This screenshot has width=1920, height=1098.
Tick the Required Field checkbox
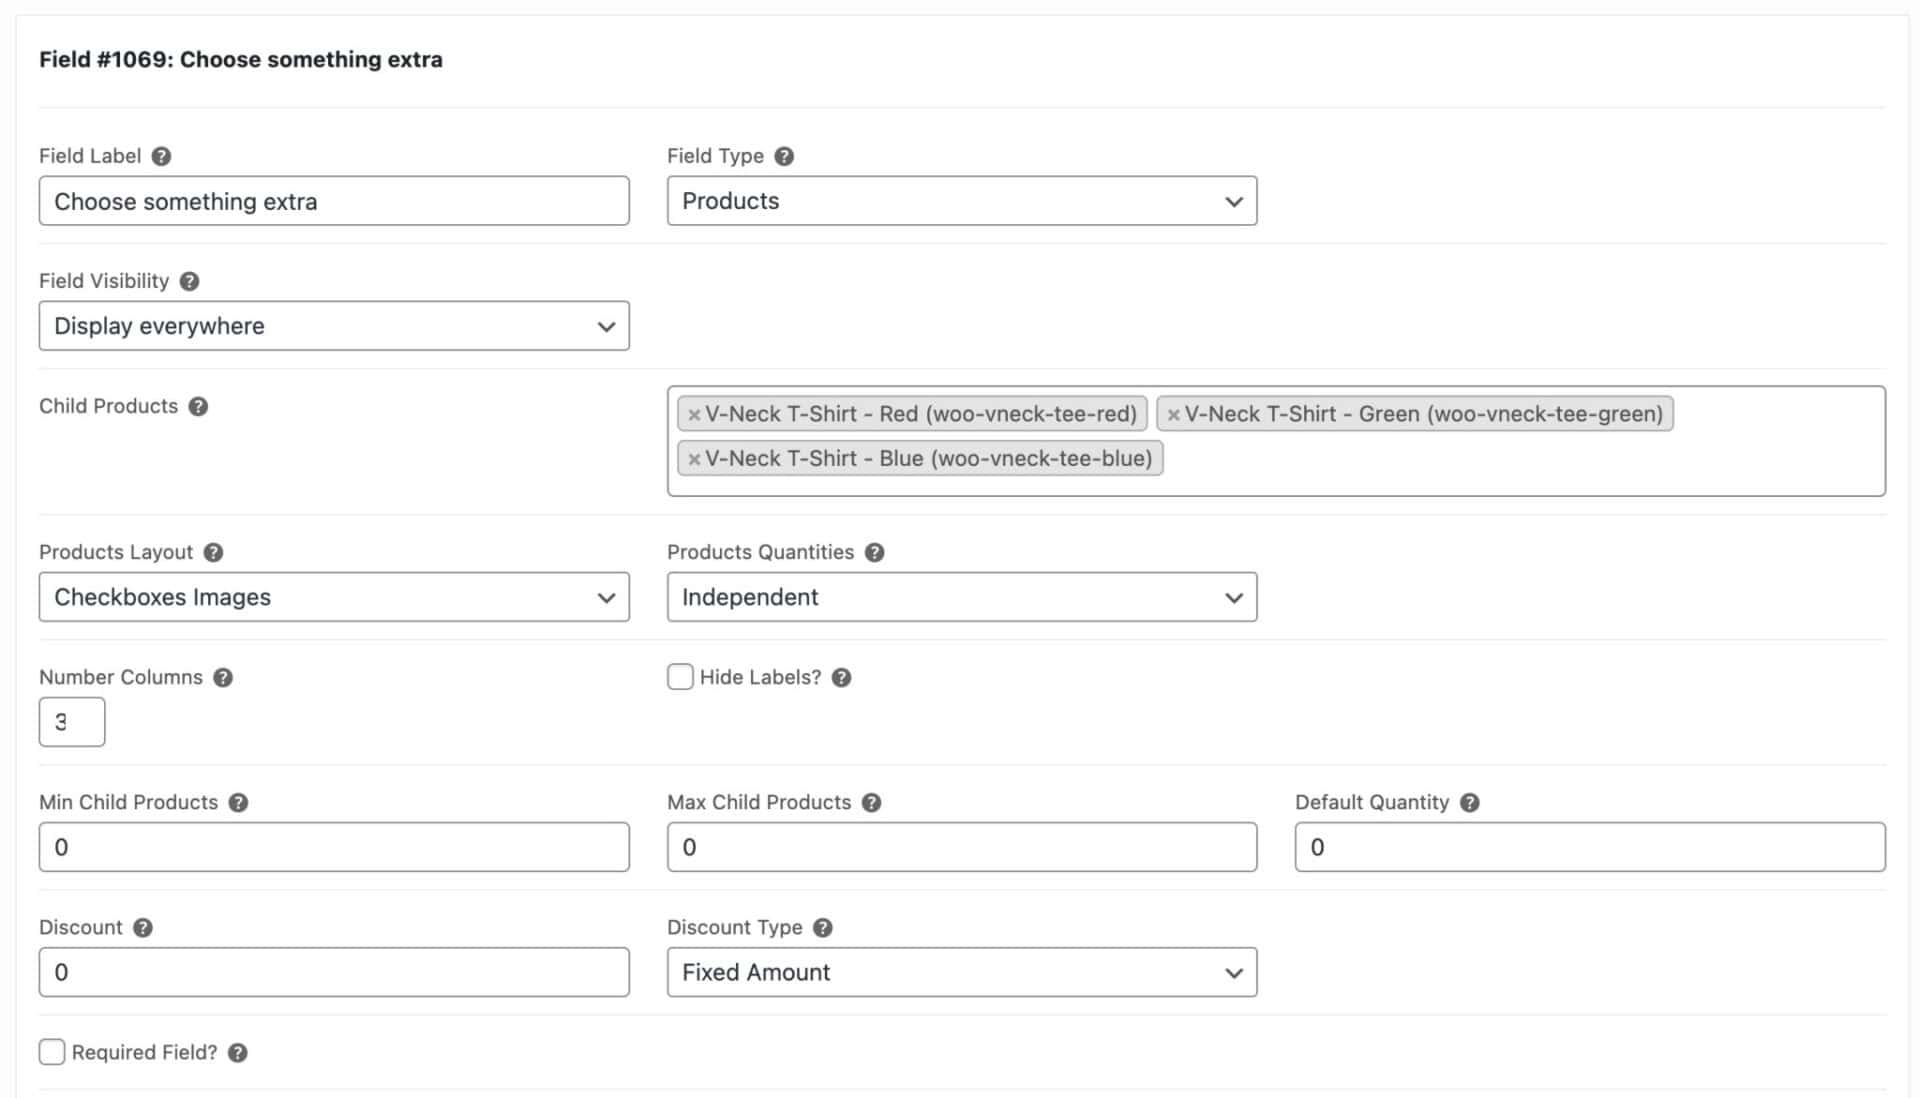[x=52, y=1052]
